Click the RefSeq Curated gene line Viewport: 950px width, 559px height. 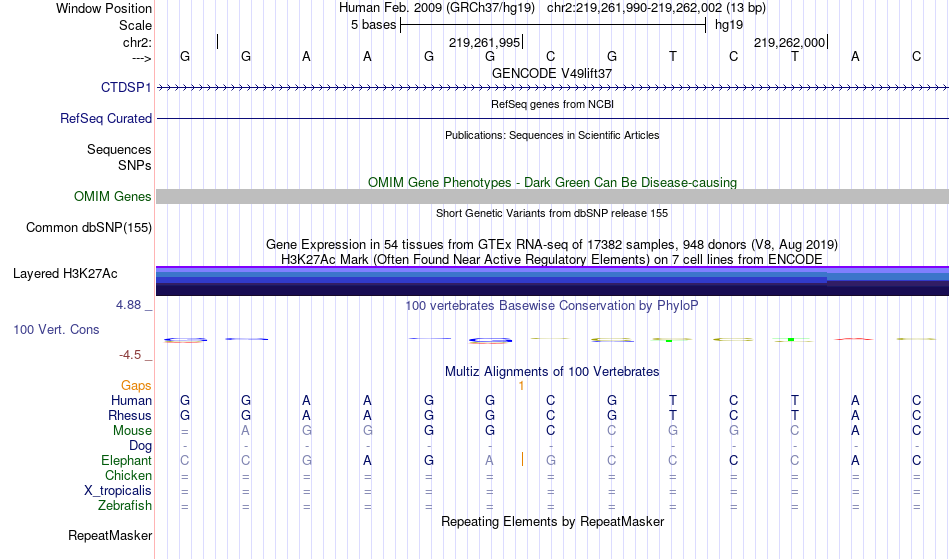[x=553, y=118]
